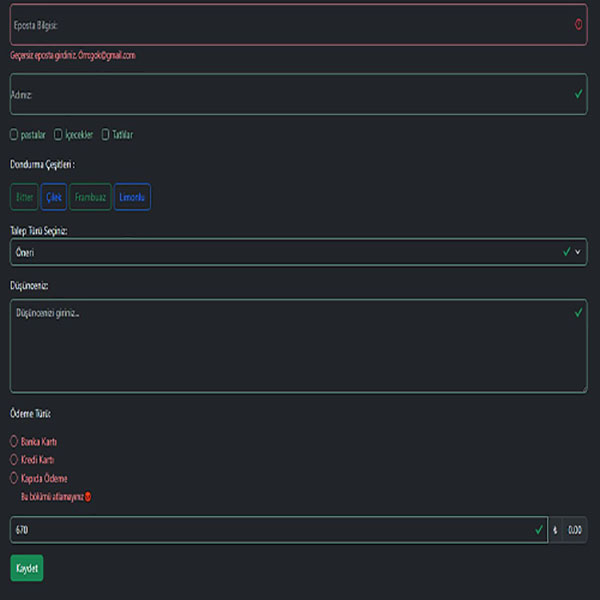Image resolution: width=600 pixels, height=600 pixels.
Task: Select the Banka Kartı radio button
Action: pos(14,441)
